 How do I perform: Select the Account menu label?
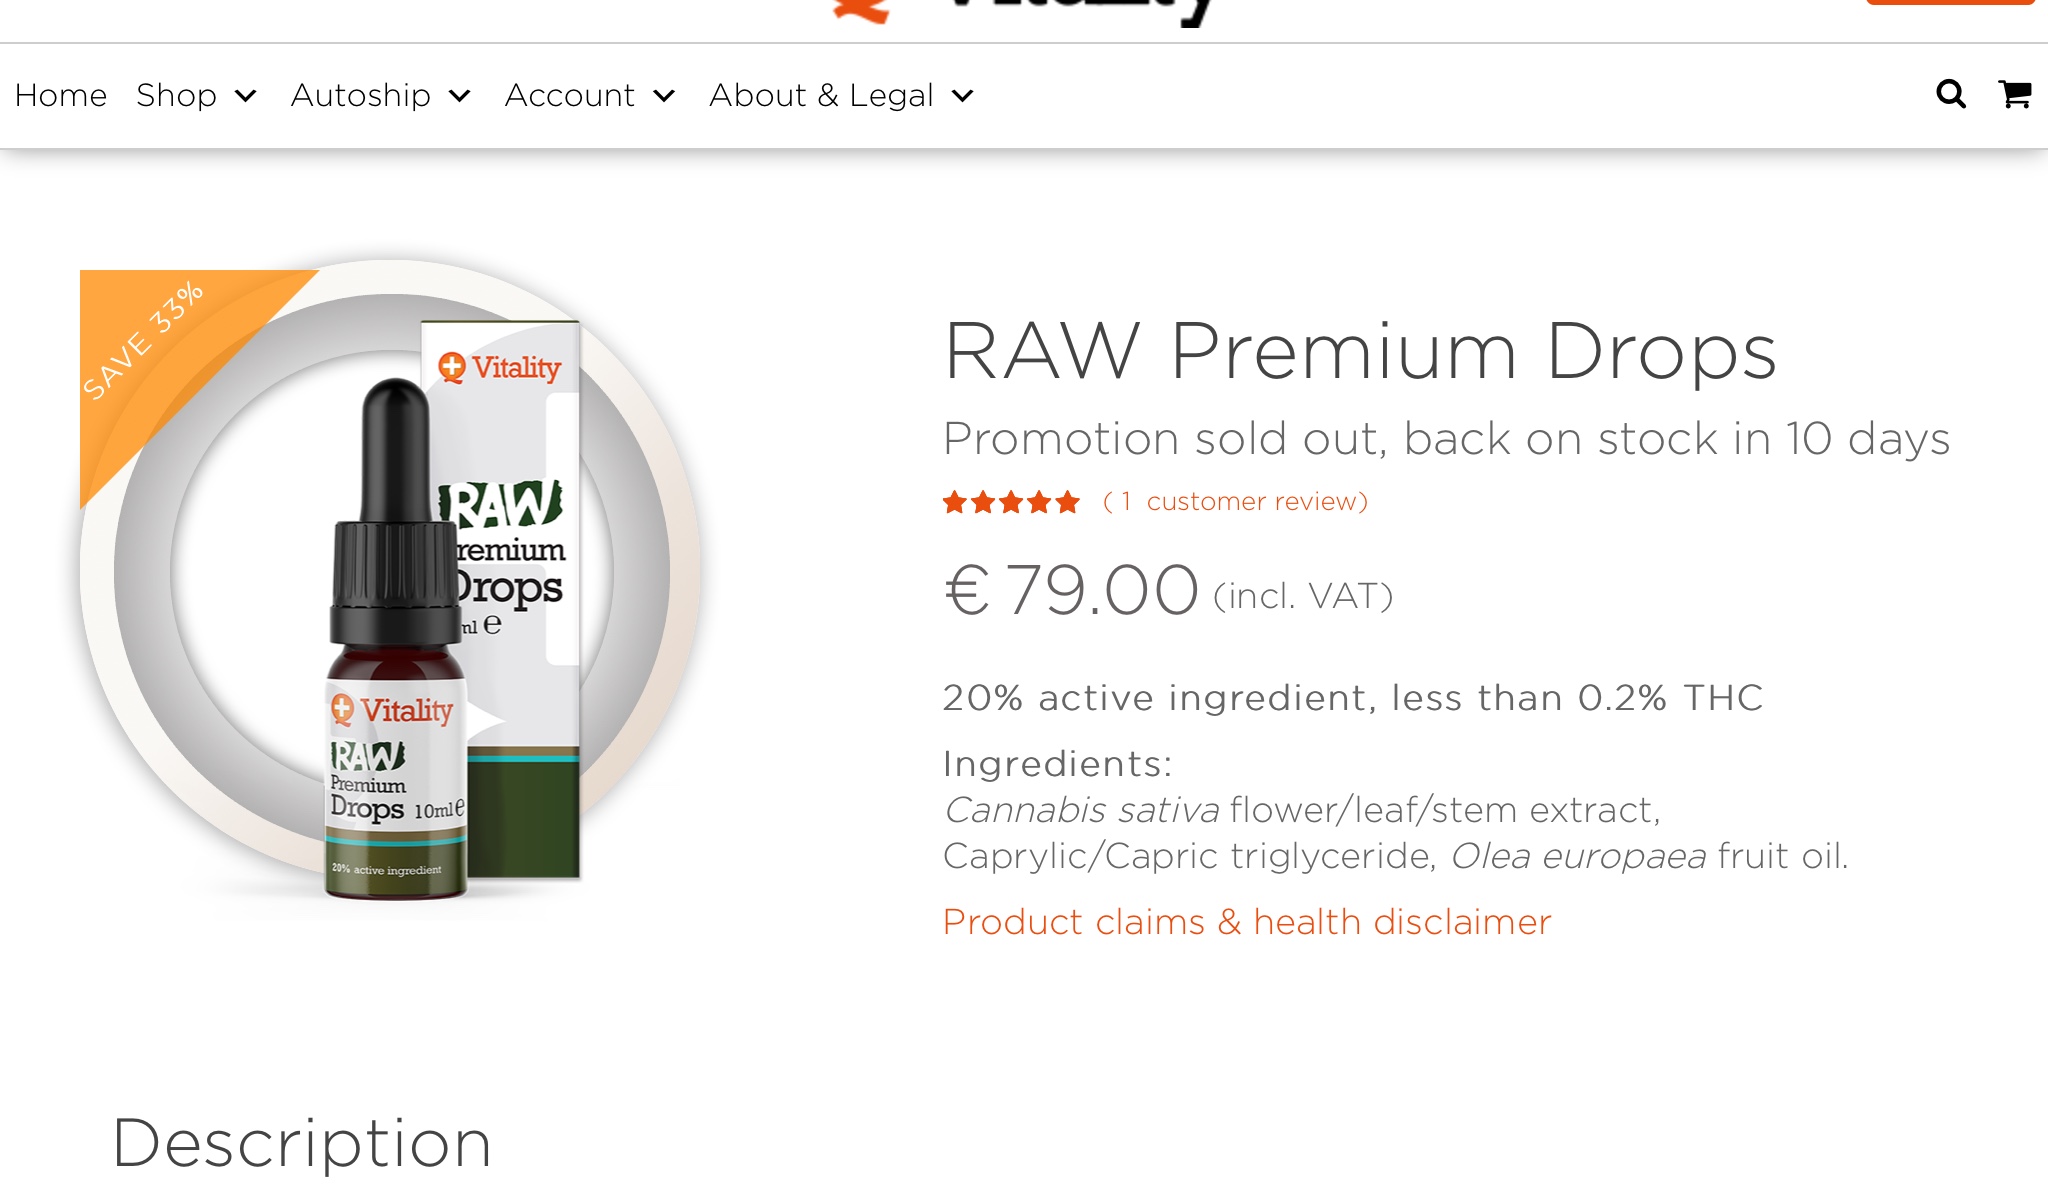[569, 95]
